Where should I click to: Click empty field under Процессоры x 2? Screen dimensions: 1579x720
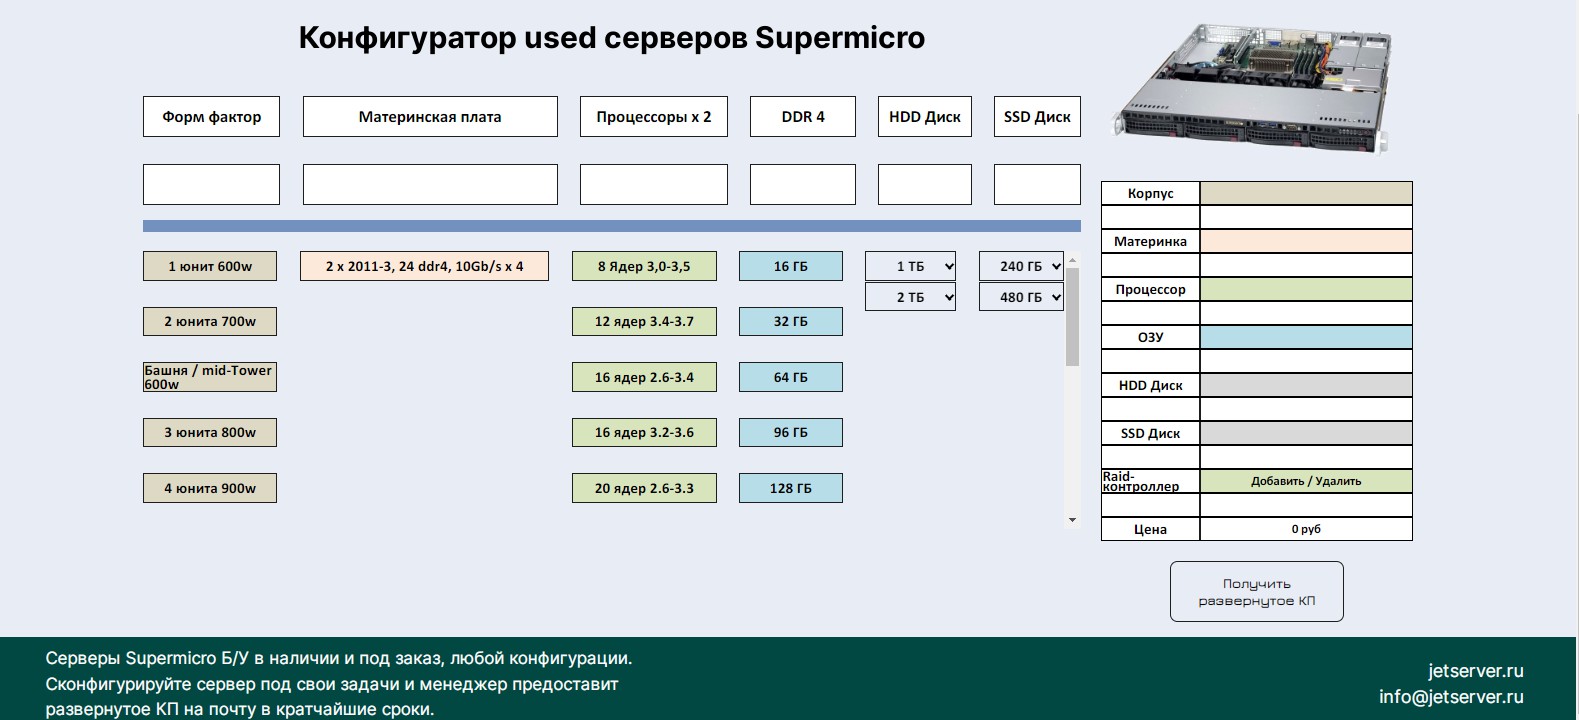click(654, 185)
